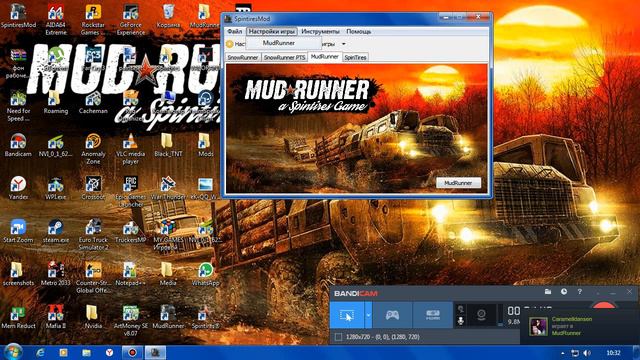This screenshot has height=360, width=640.
Task: Toggle the Bandicam webcam overlay icon
Action: (481, 315)
